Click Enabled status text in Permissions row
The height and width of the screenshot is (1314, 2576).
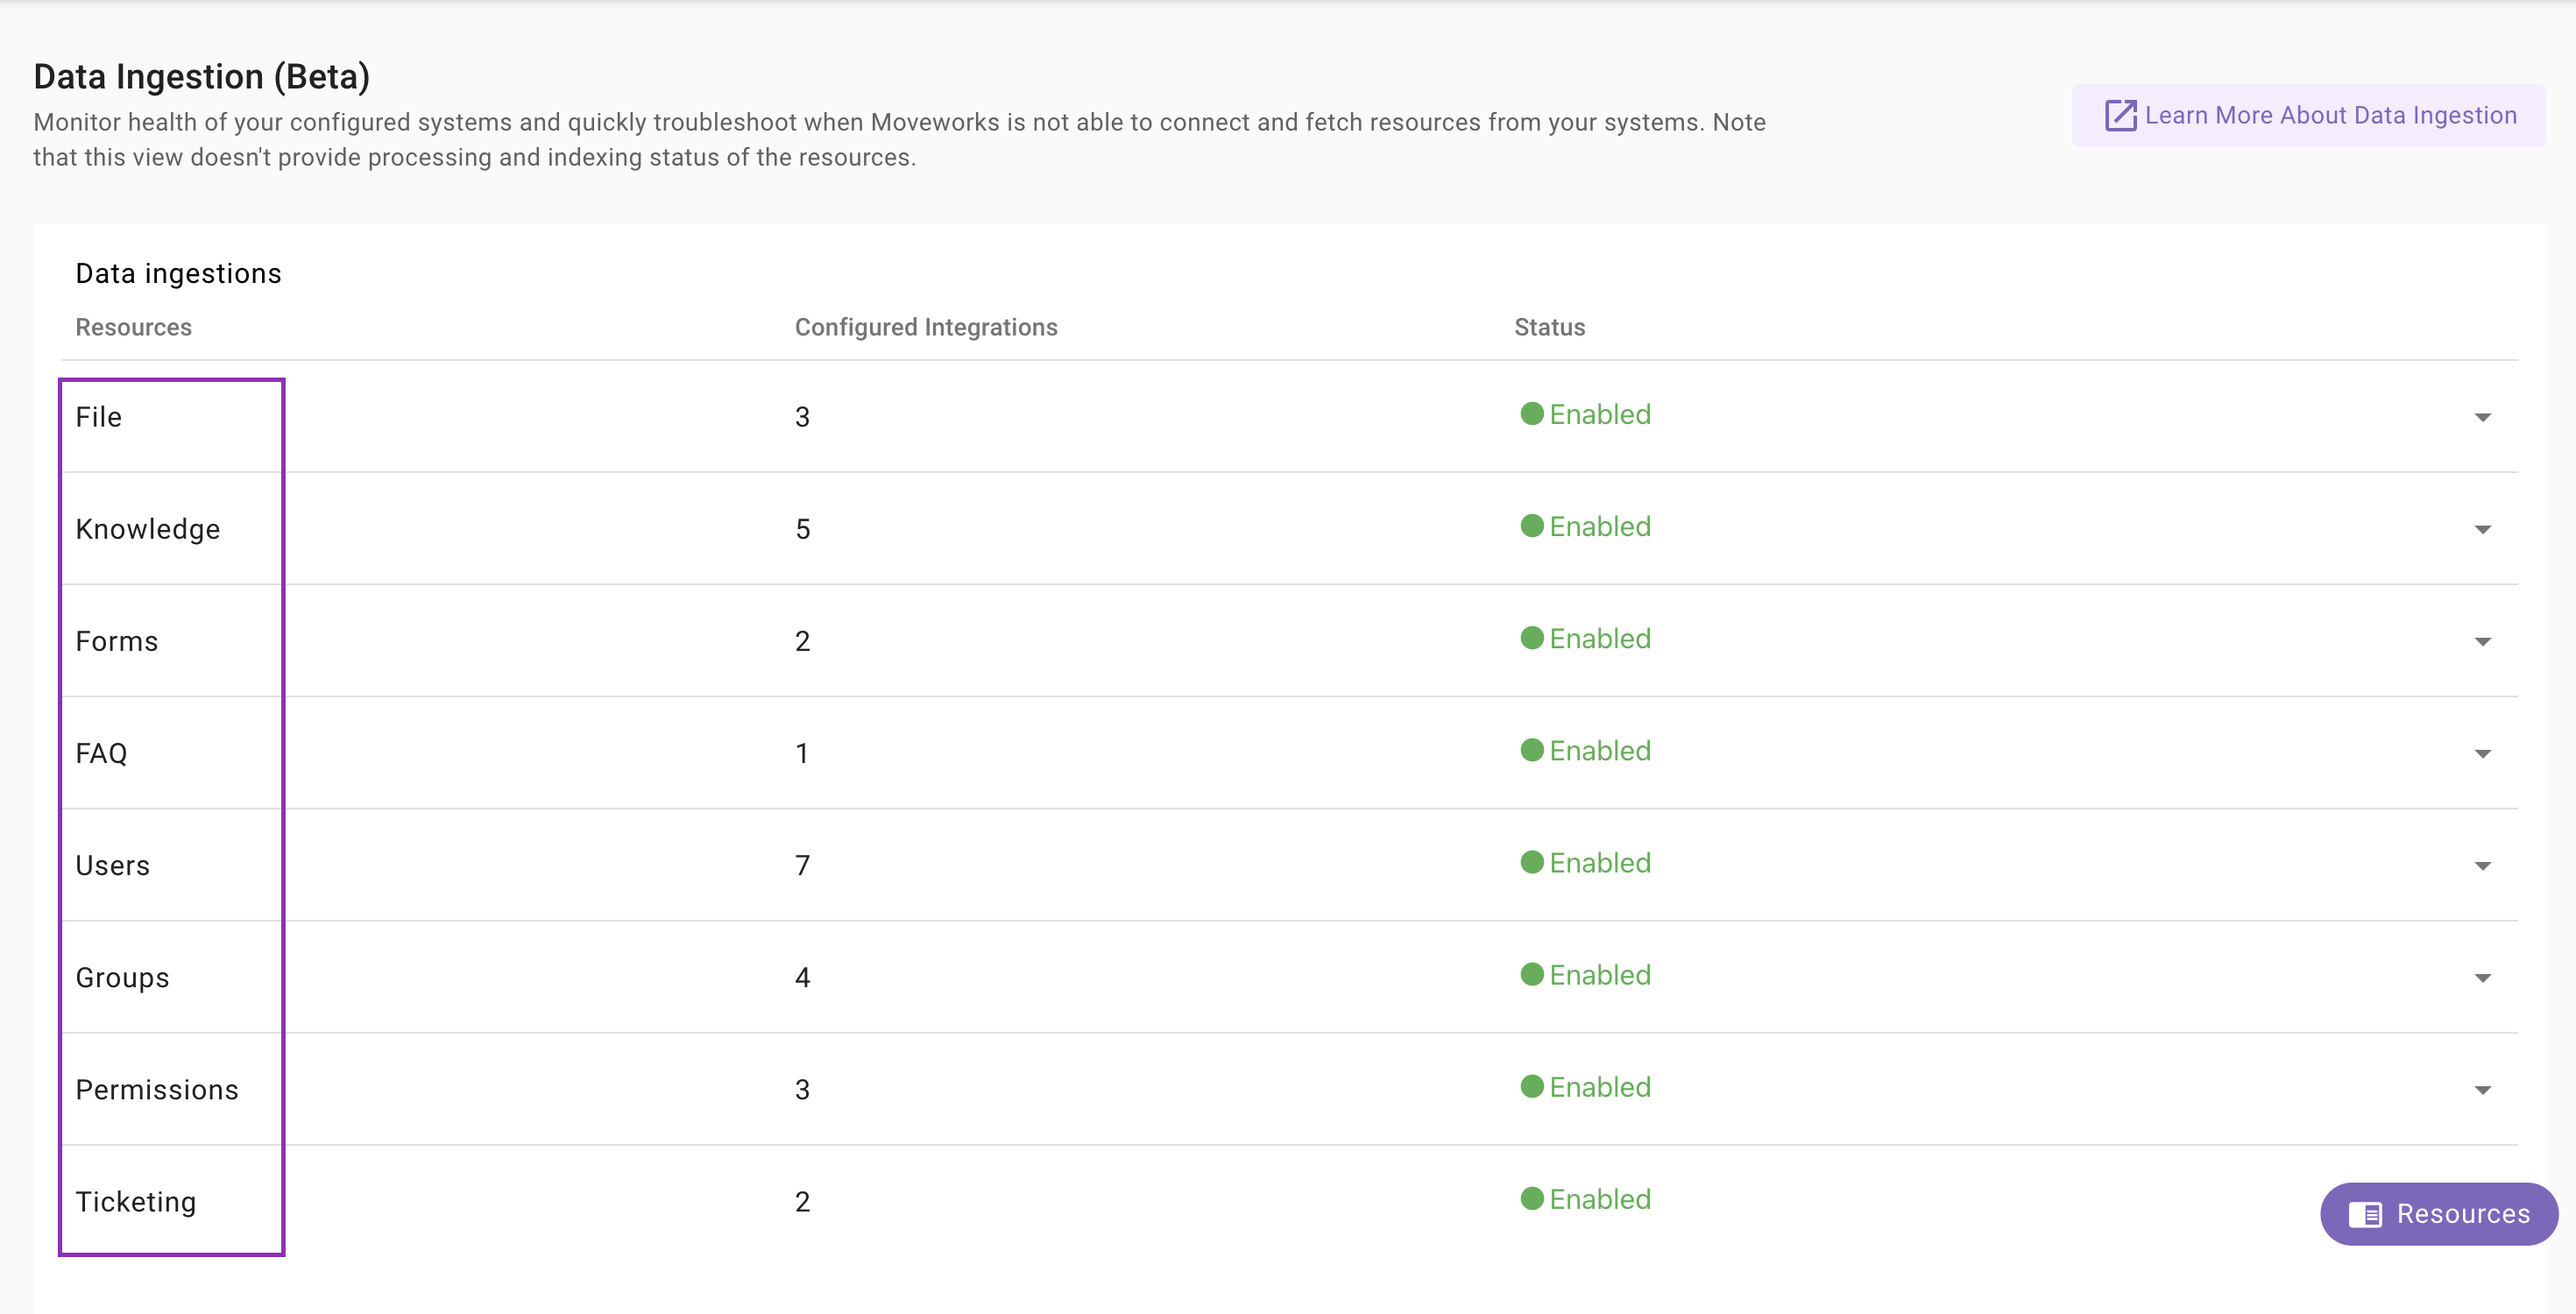[1600, 1086]
